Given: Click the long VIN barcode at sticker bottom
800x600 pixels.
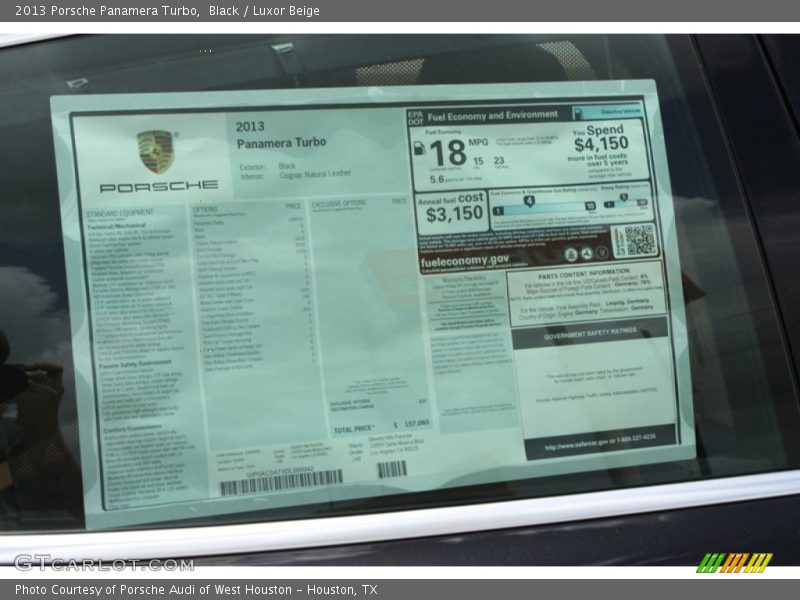Looking at the screenshot, I should [281, 482].
